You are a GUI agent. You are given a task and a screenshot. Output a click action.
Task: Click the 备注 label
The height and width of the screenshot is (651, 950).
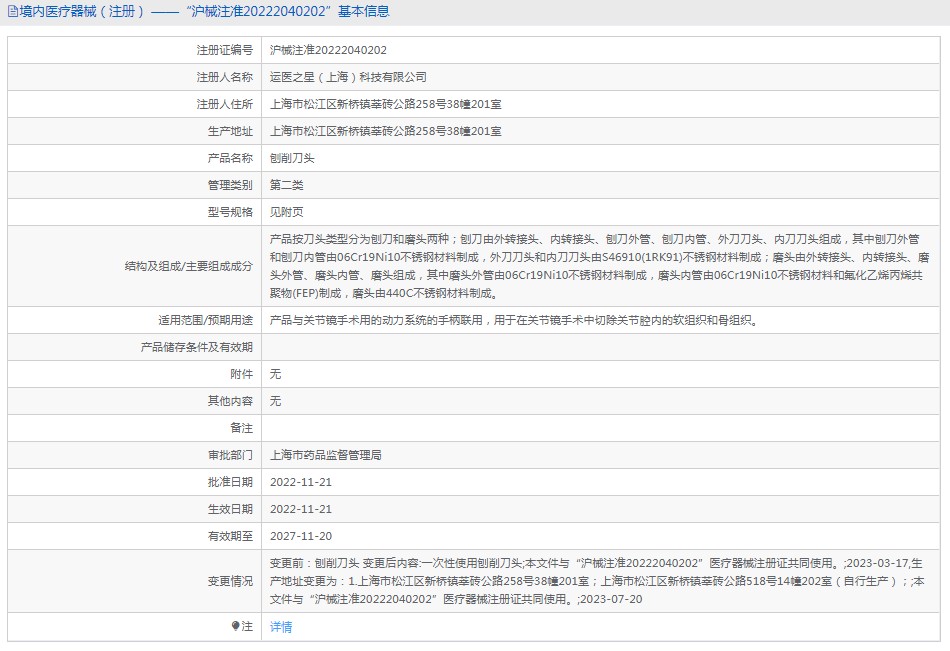241,428
